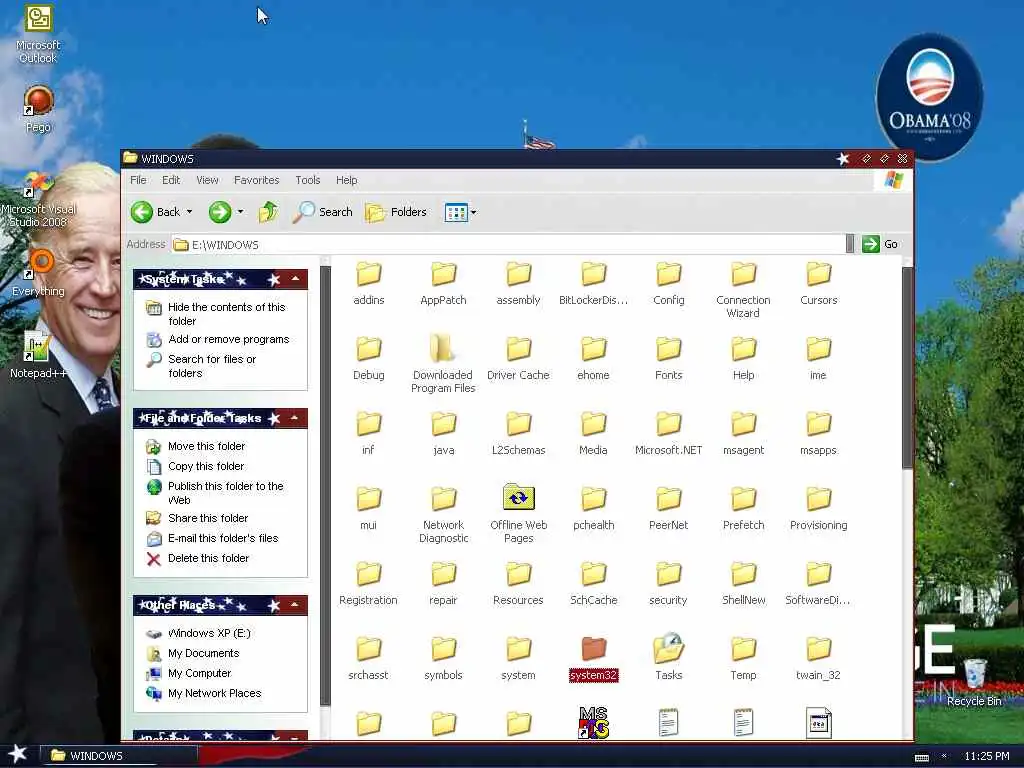Screen dimensions: 1024x768
Task: Collapse the File and Folder Tasks panel
Action: click(295, 418)
